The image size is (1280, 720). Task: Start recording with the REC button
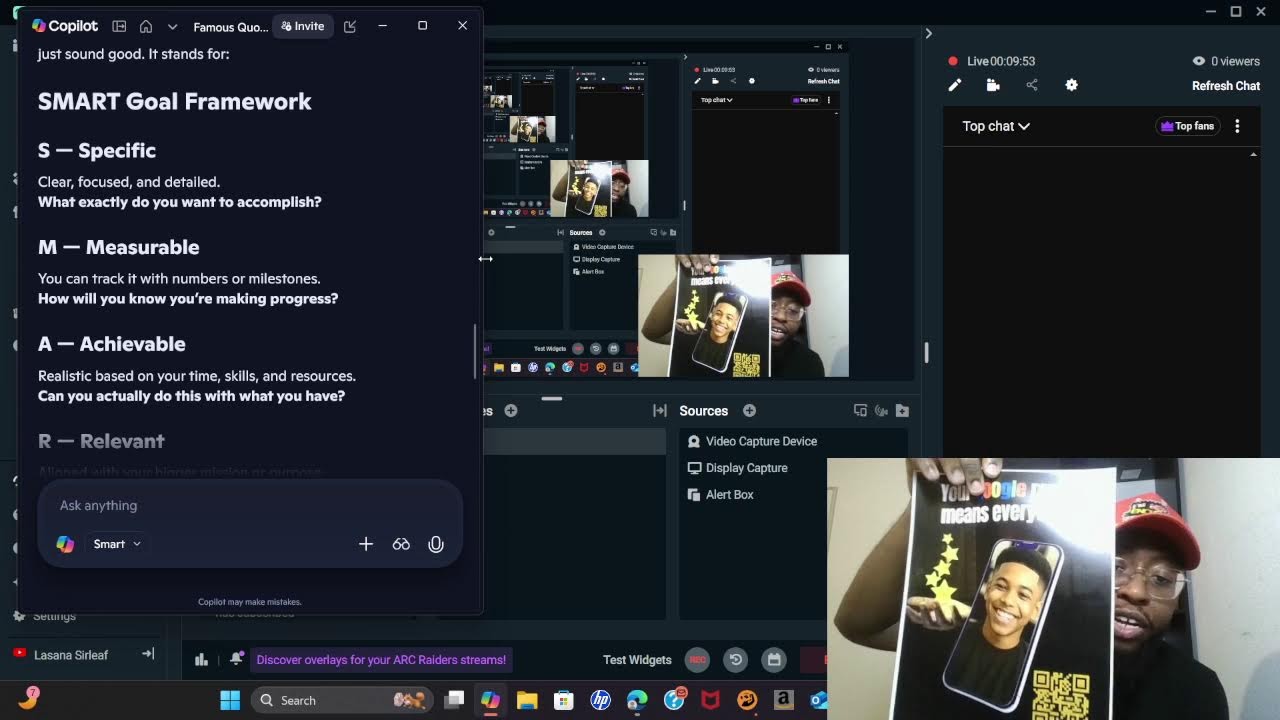point(698,660)
